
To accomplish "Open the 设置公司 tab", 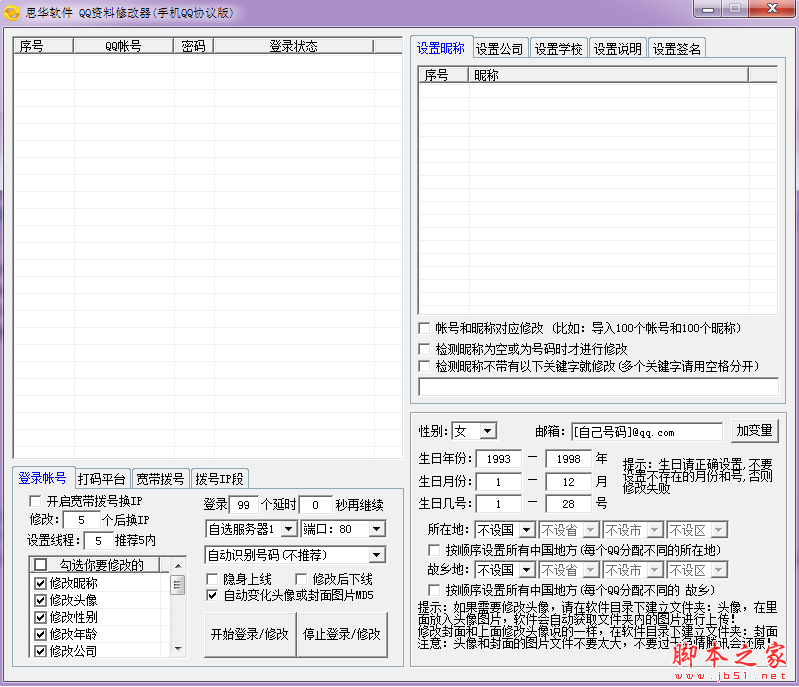I will [x=499, y=48].
